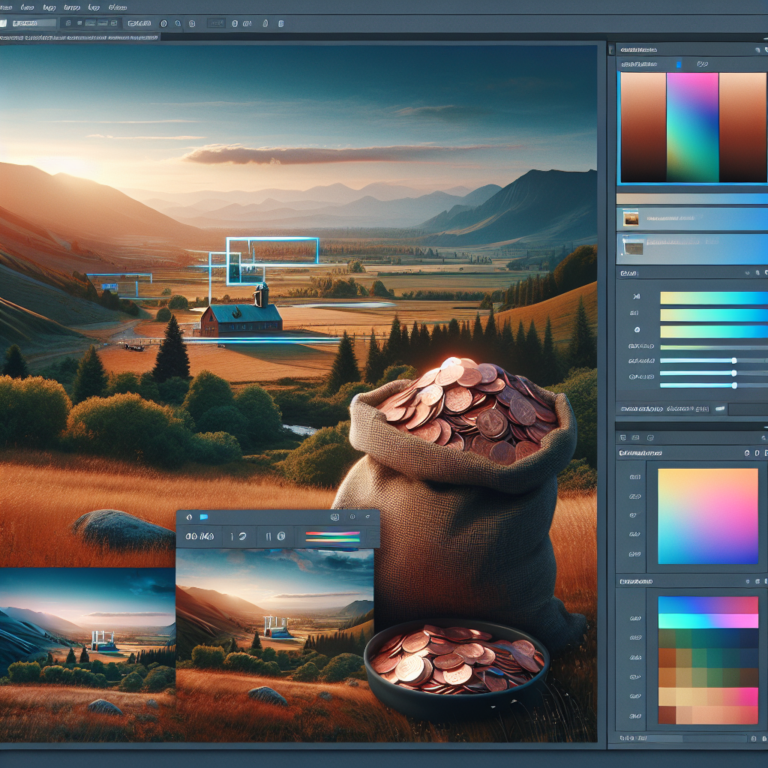
Task: Click the horizontal tan-to-blue gradient bar
Action: point(692,198)
